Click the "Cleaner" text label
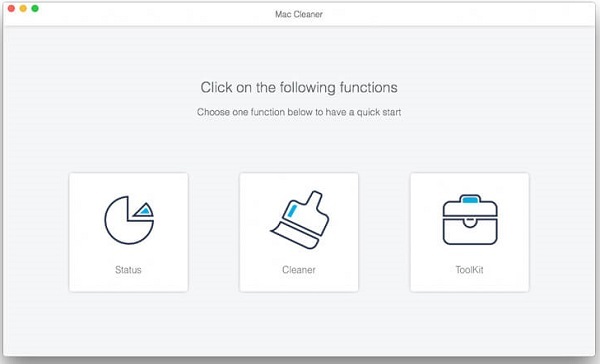Viewport: 600px width, 364px height. click(x=299, y=270)
